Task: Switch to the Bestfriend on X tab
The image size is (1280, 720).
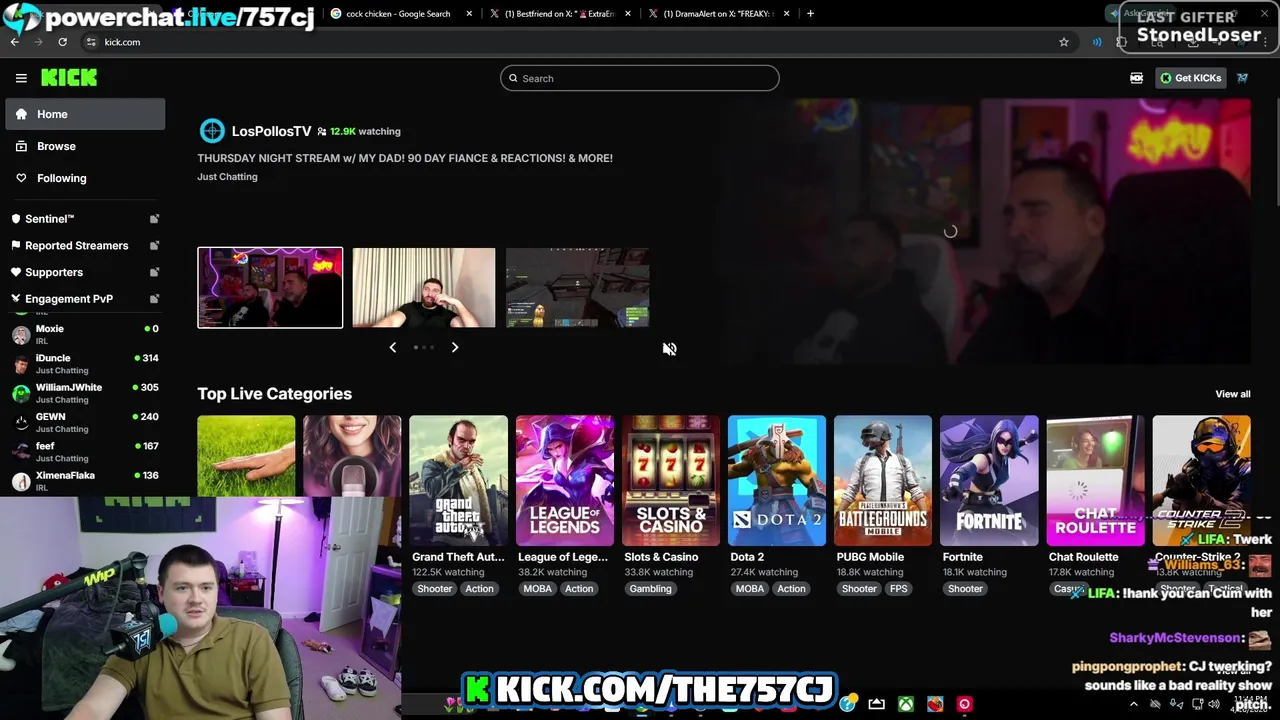Action: [x=558, y=14]
